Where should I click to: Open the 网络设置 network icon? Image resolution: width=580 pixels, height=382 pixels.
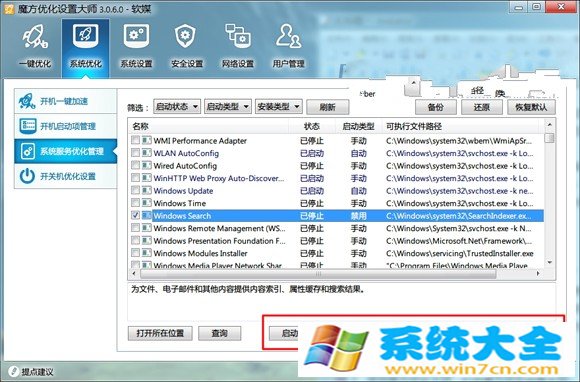[238, 36]
